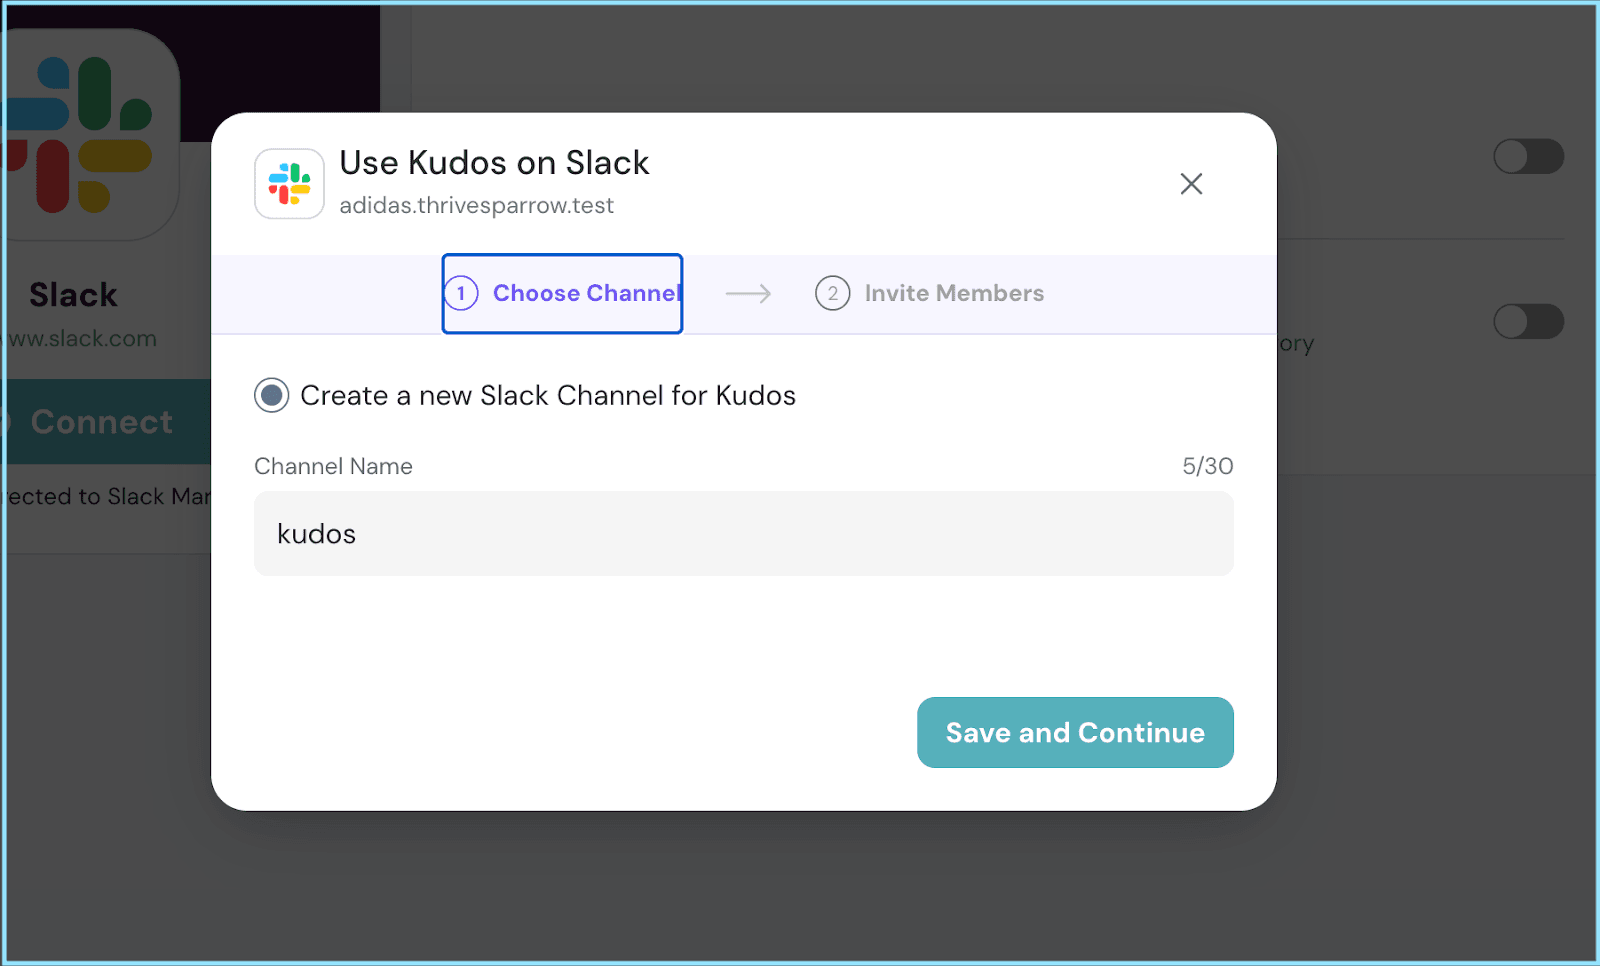This screenshot has height=966, width=1600.
Task: Go to the Invite Members step label
Action: (953, 293)
